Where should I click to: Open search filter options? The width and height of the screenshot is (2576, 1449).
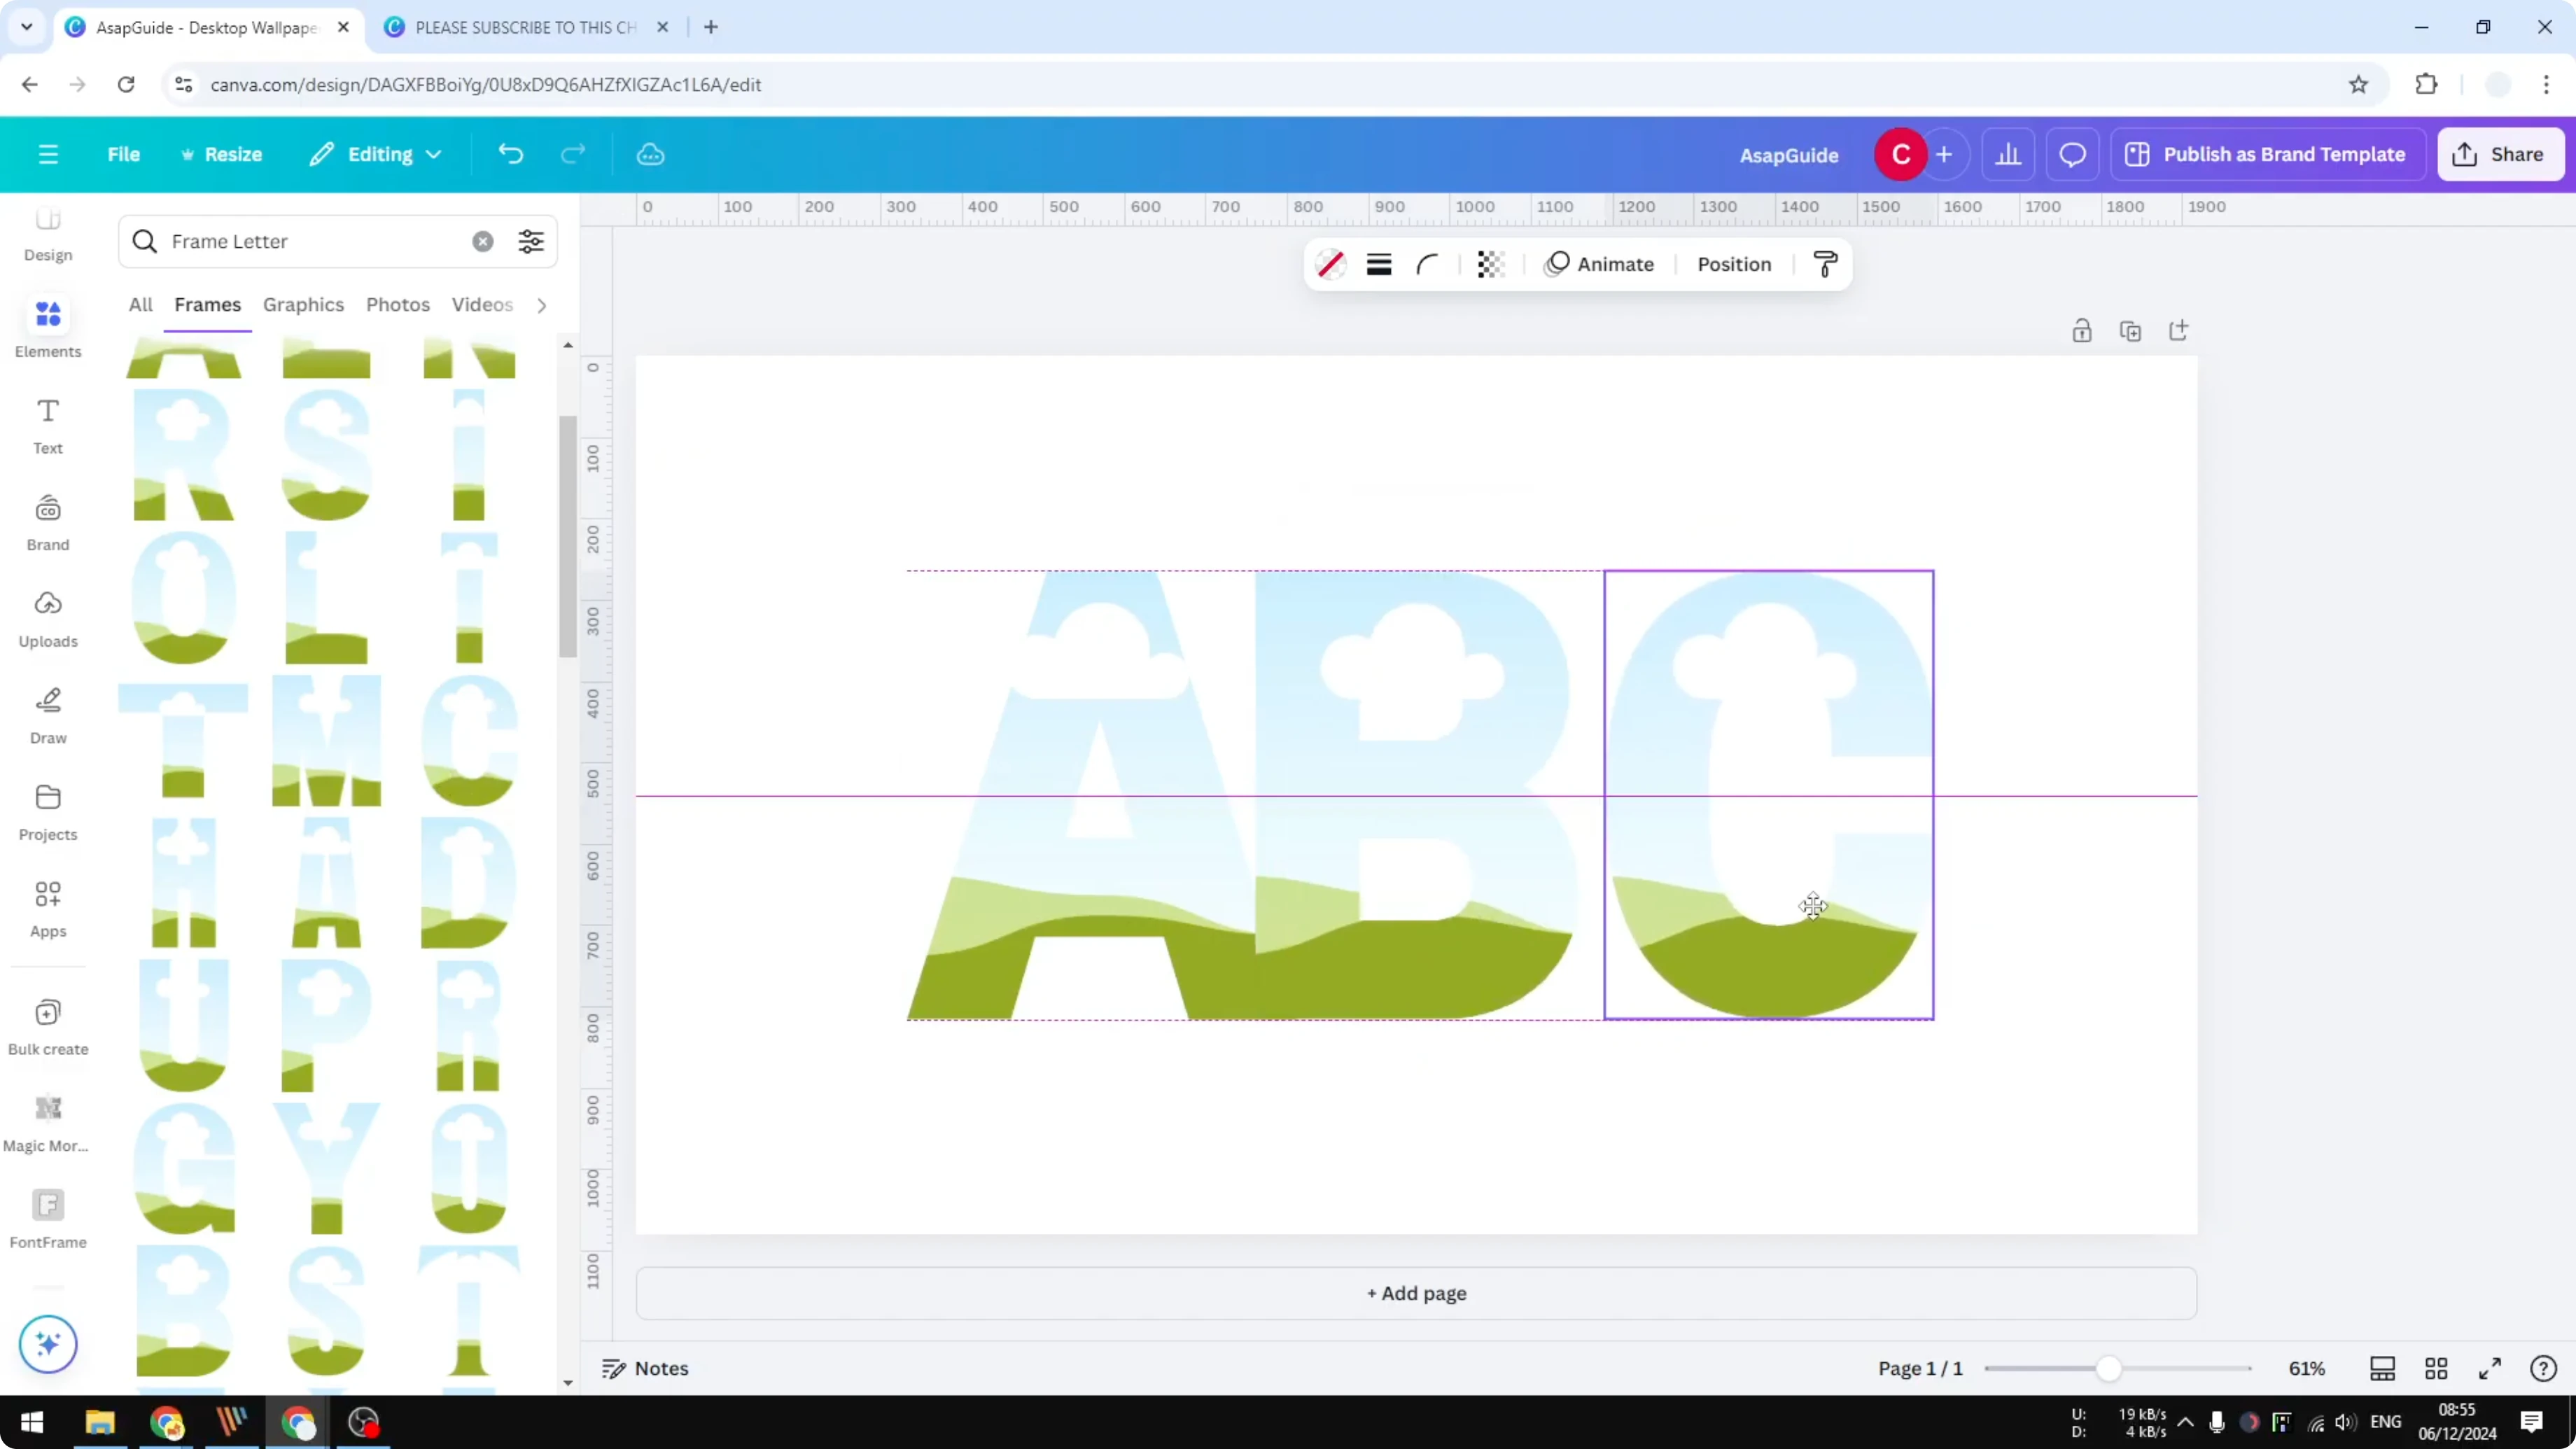531,241
